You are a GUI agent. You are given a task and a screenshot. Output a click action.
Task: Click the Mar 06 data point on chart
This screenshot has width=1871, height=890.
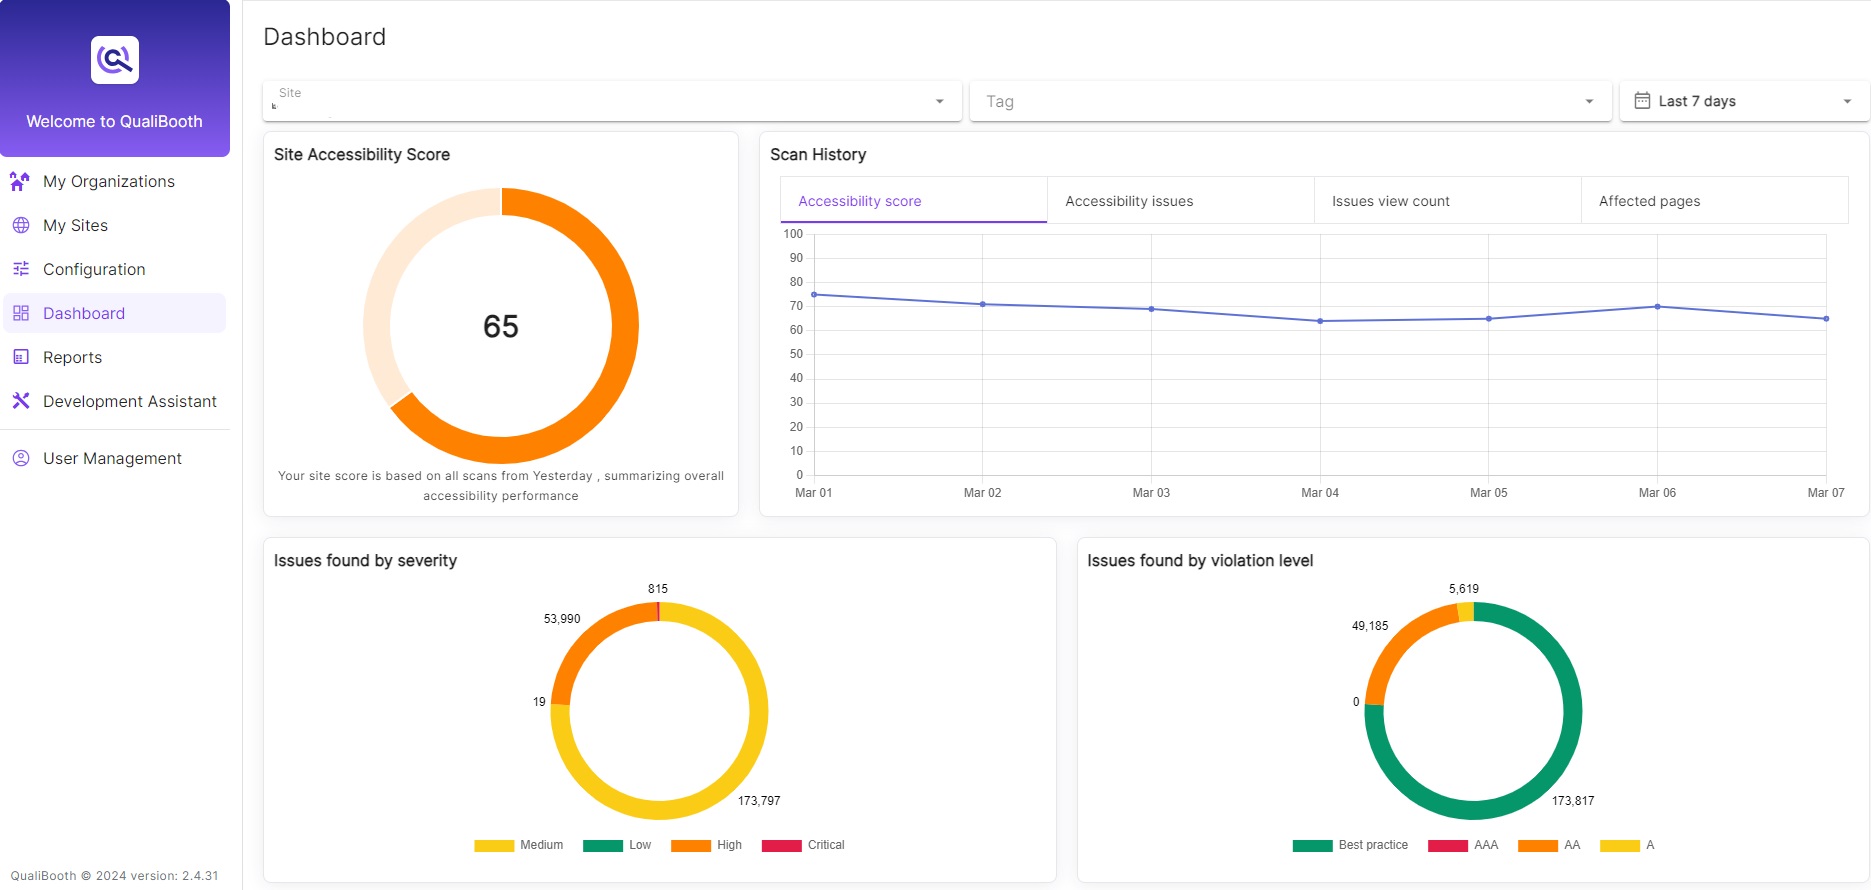pyautogui.click(x=1657, y=307)
